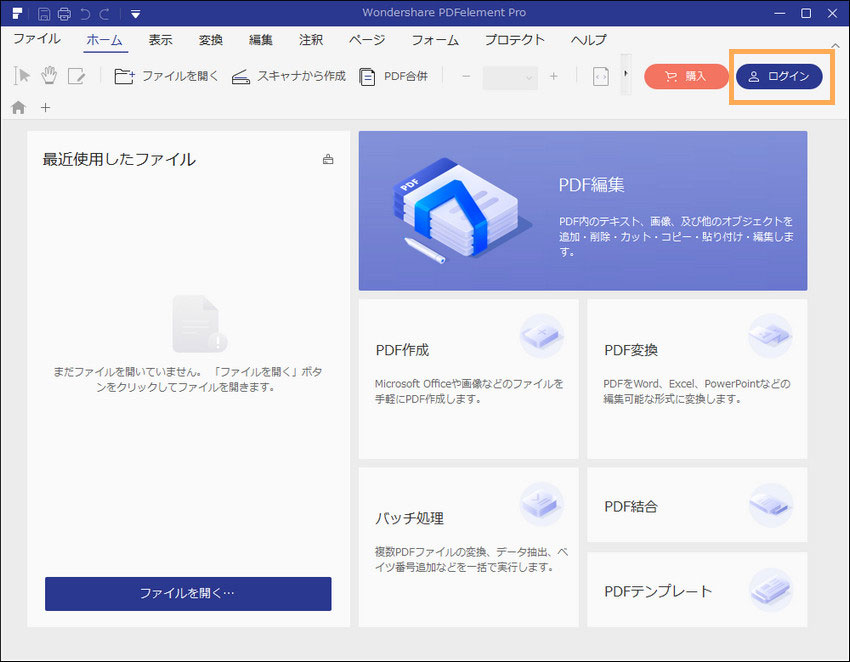Open the zoom level dropdown

pos(510,77)
